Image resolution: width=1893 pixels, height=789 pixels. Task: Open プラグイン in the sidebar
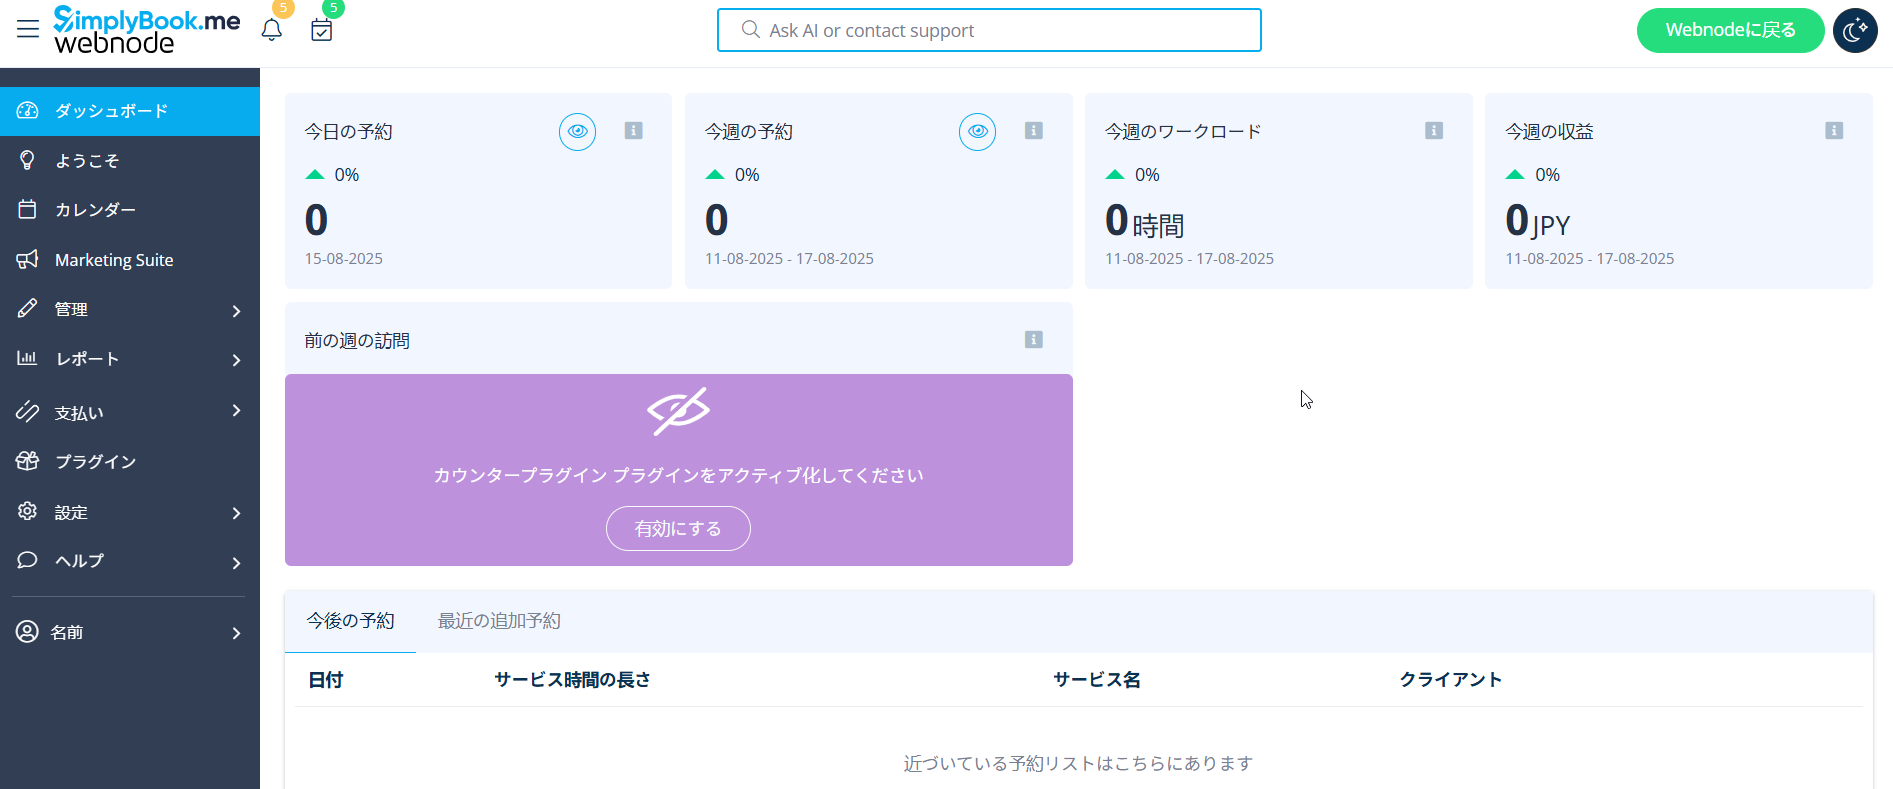tap(130, 461)
